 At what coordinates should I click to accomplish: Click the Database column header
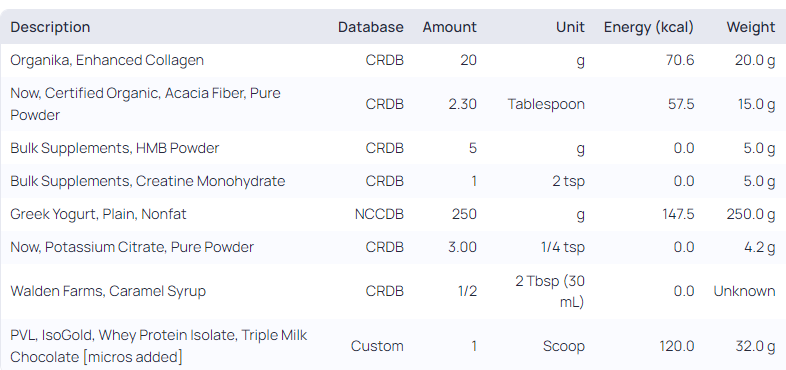pyautogui.click(x=370, y=27)
